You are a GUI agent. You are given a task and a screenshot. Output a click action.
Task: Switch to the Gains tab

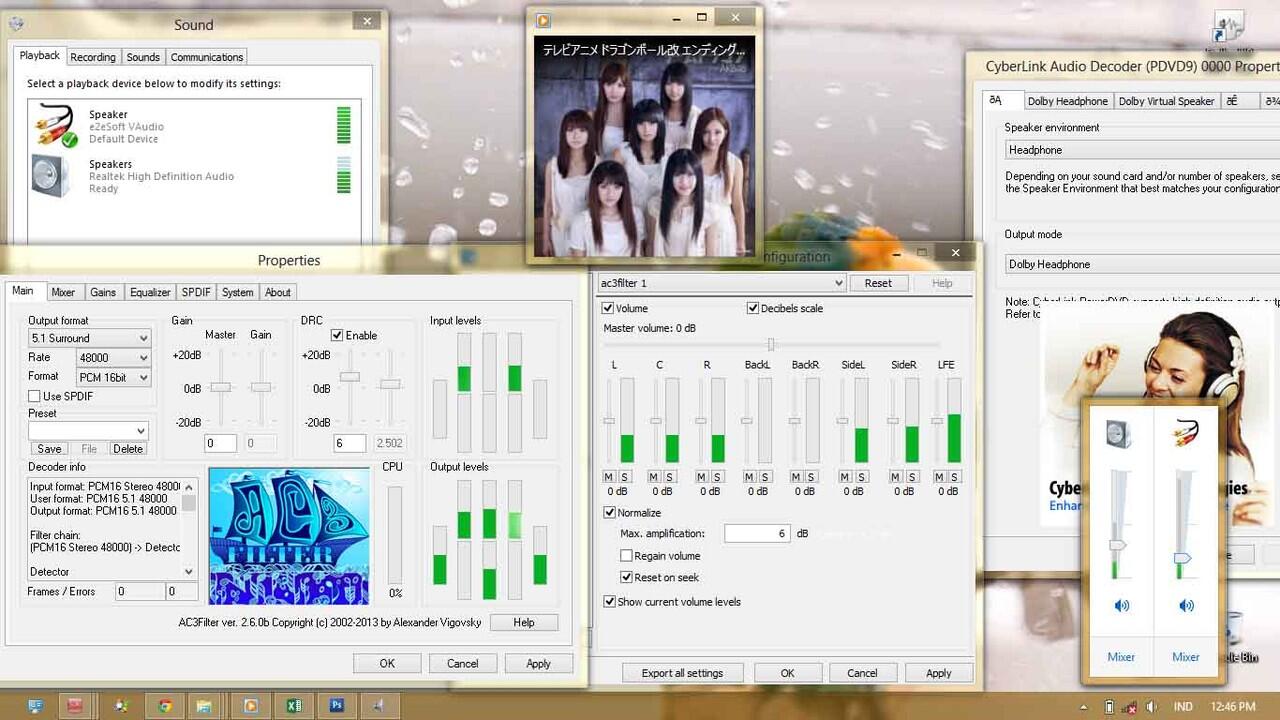coord(103,292)
